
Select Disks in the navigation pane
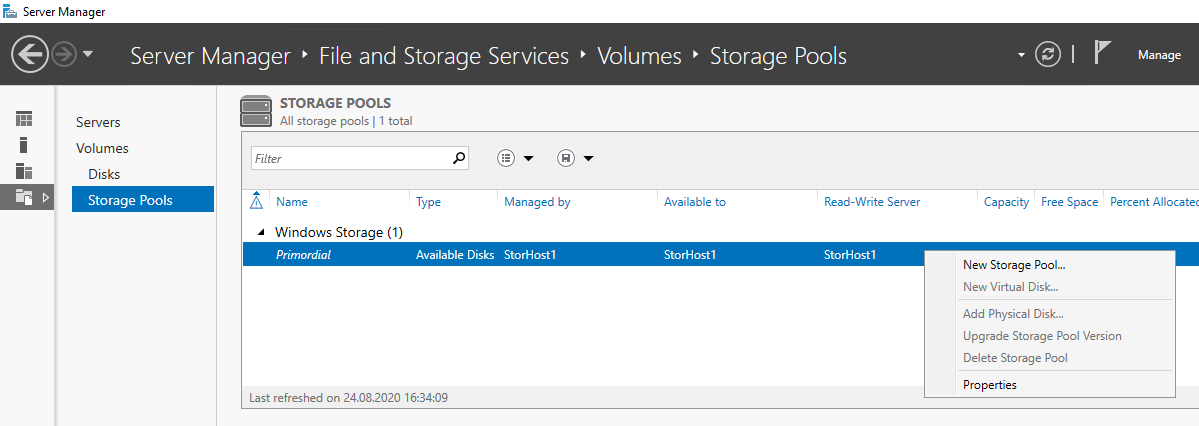pyautogui.click(x=104, y=174)
